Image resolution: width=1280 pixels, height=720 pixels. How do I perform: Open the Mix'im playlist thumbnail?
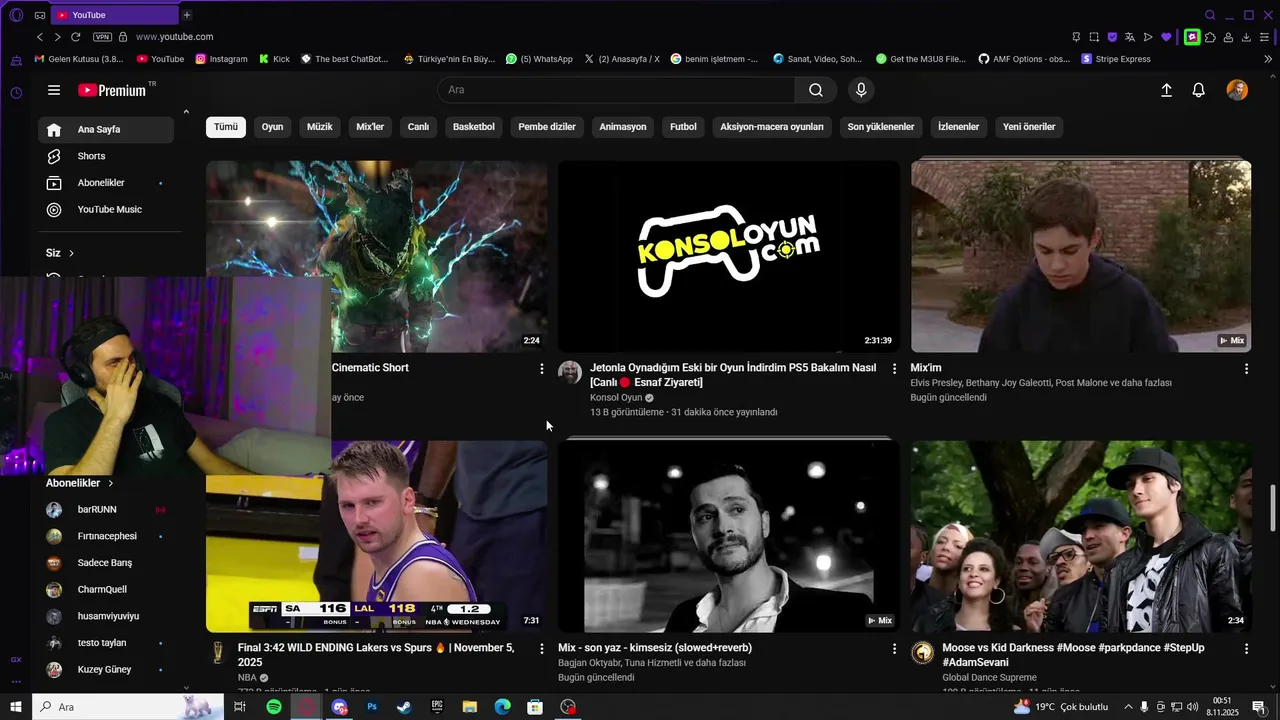(1081, 256)
